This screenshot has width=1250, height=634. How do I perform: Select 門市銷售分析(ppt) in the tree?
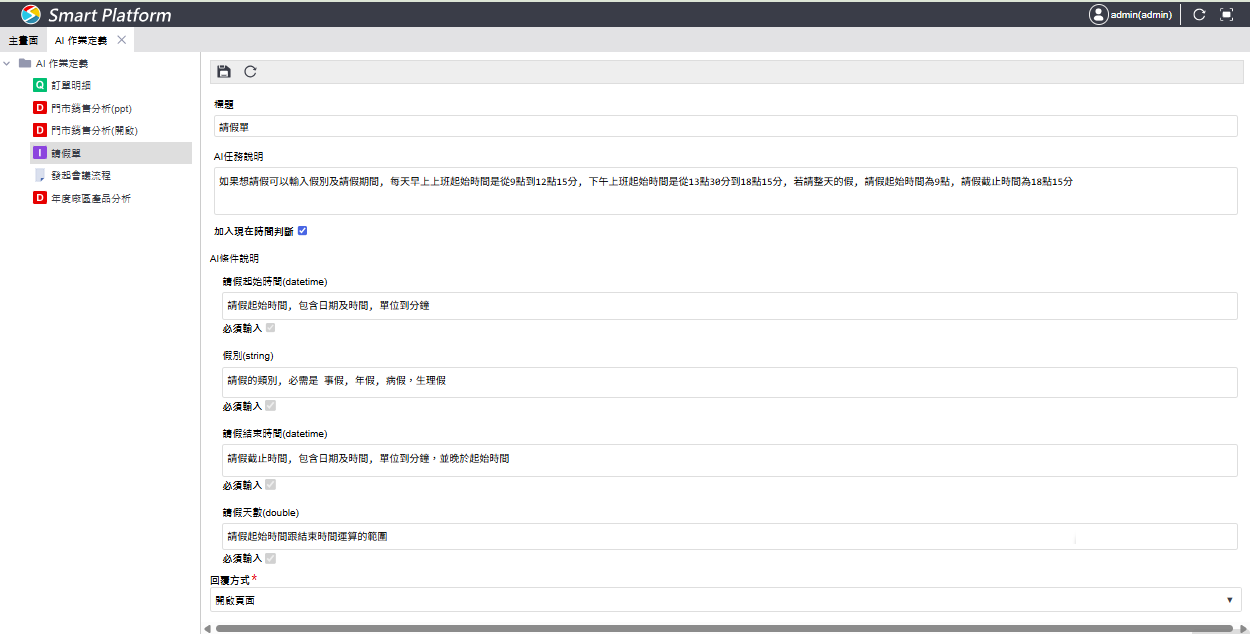(x=90, y=108)
